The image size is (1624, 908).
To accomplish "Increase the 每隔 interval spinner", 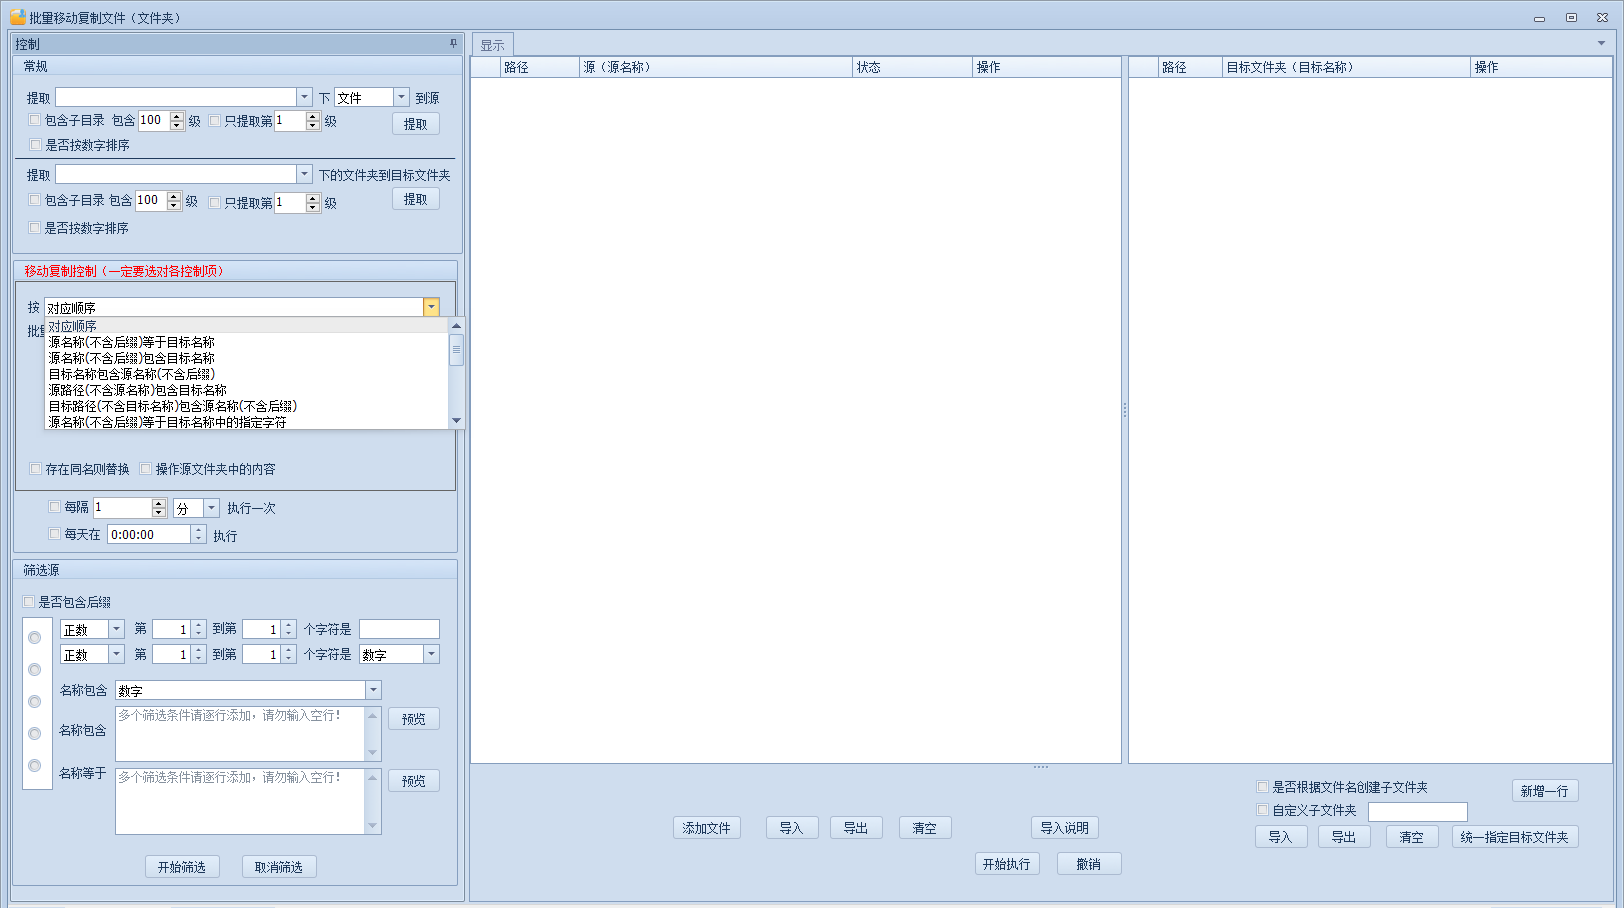I will [x=159, y=503].
